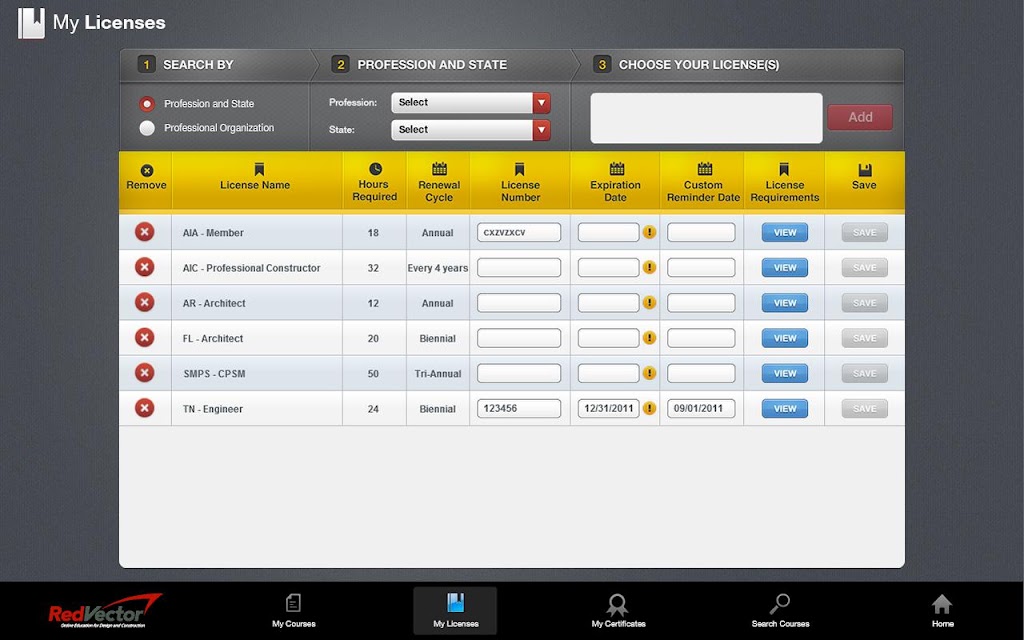
Task: Click the My Licenses book icon in header
Action: click(x=31, y=23)
